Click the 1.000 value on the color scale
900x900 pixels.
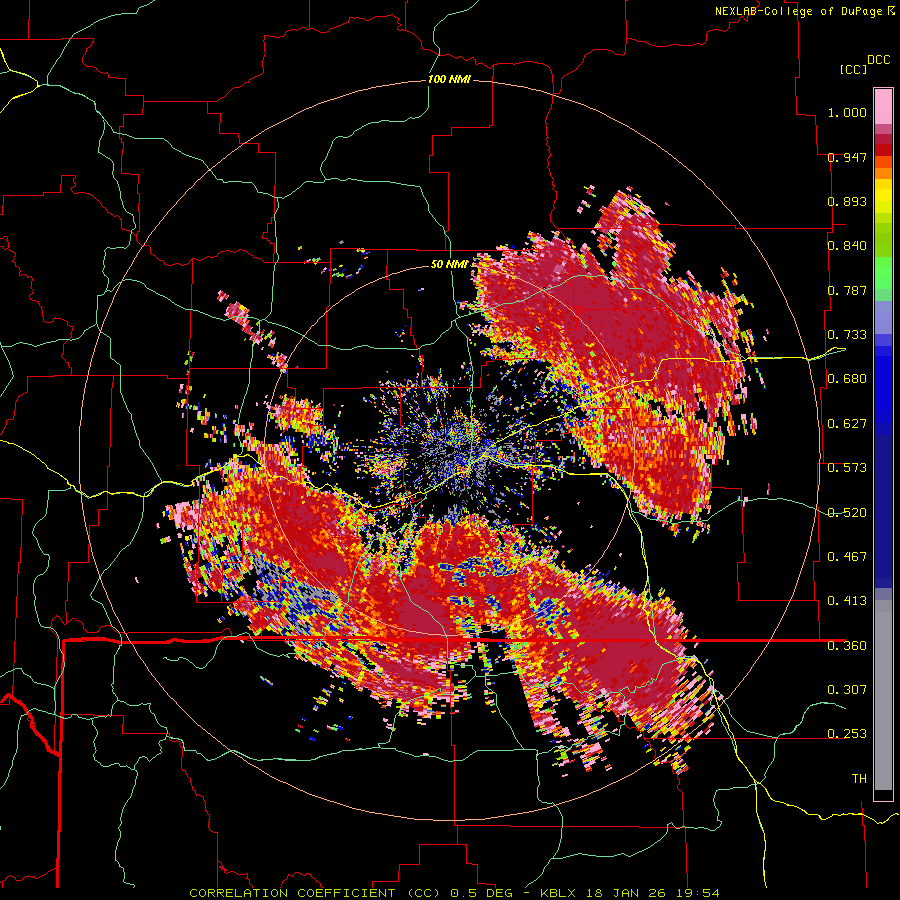point(847,112)
